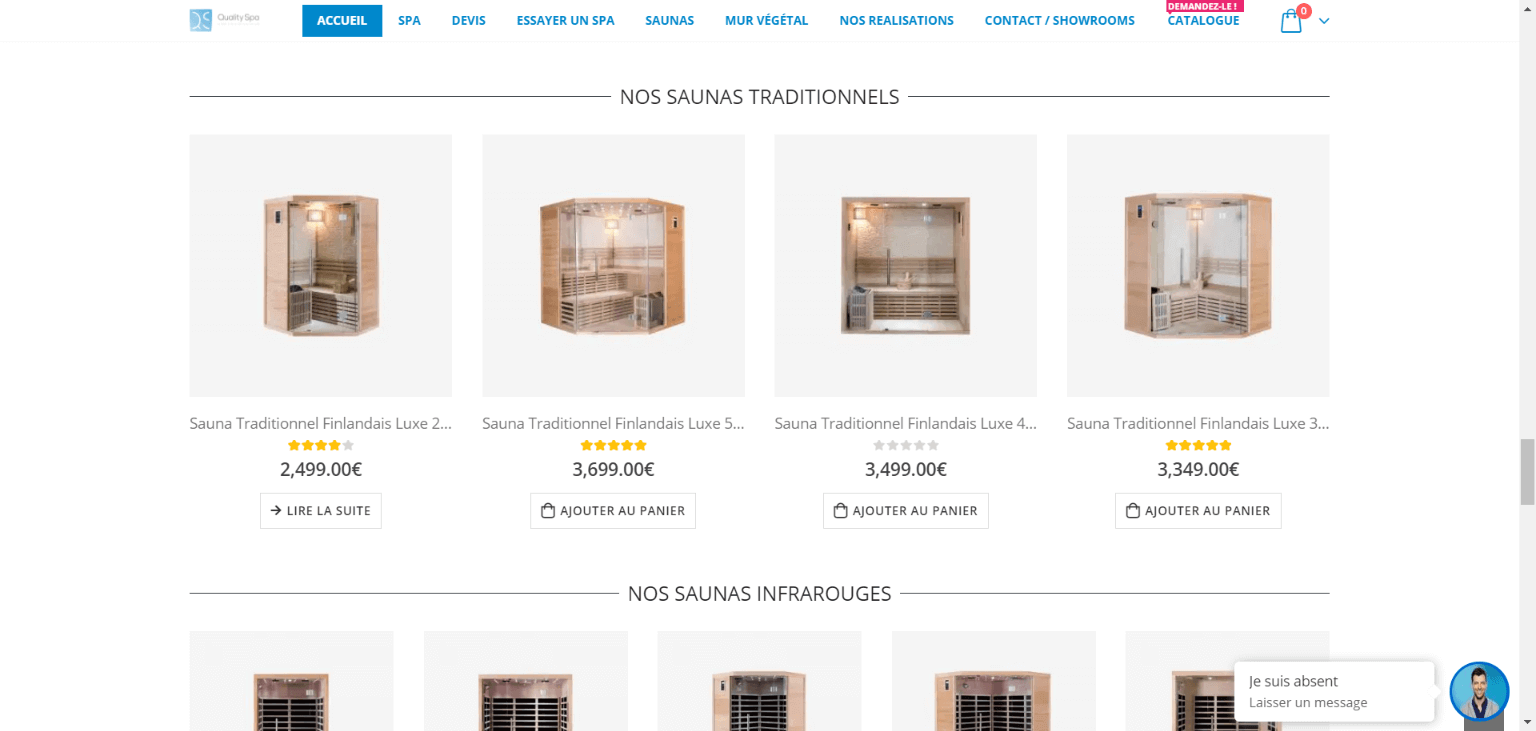Click empty star rating of Luxe 4 sauna

click(906, 446)
